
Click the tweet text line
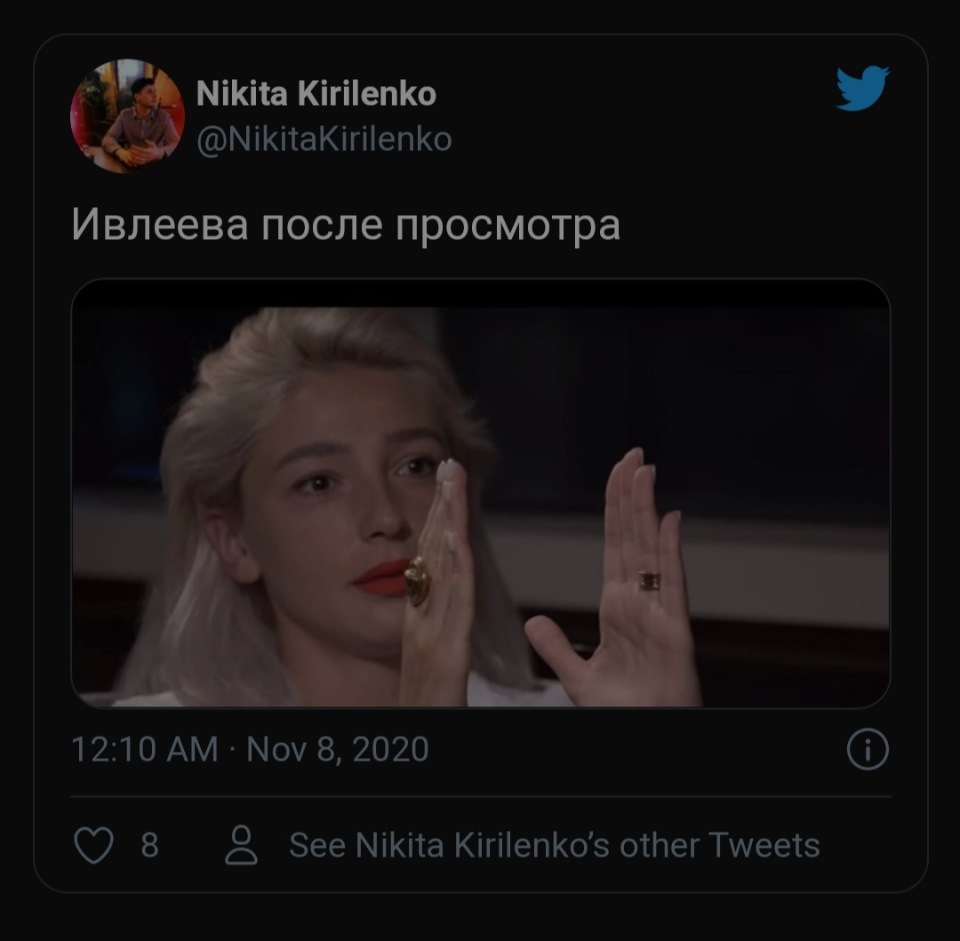346,225
